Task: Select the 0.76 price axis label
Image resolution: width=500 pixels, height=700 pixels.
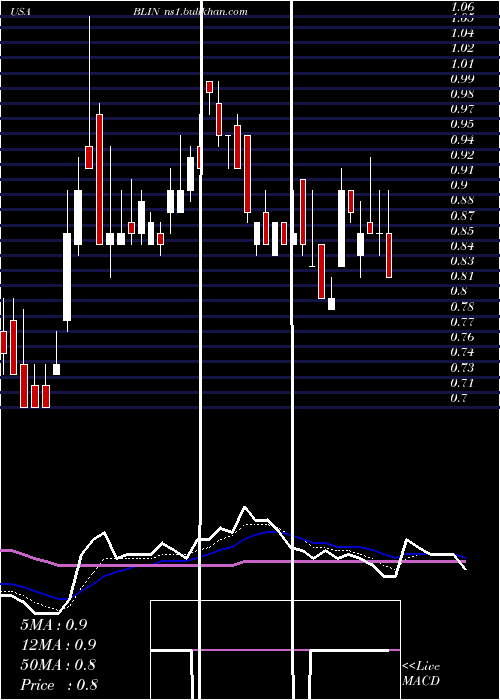Action: pos(462,338)
